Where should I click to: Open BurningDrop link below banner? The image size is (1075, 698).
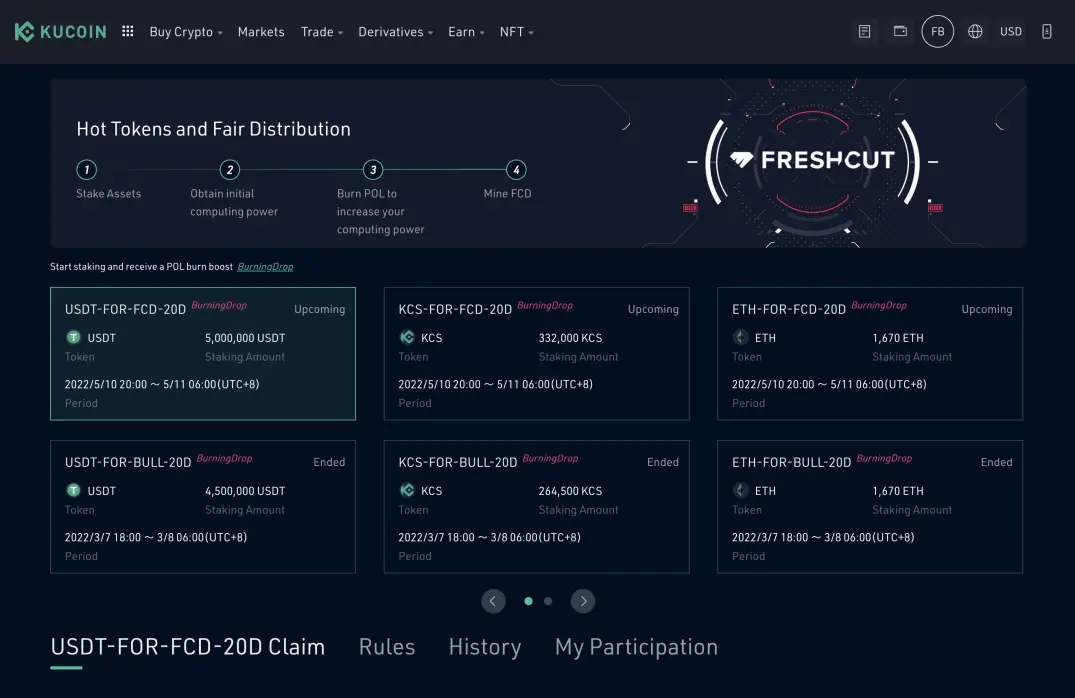pos(265,267)
